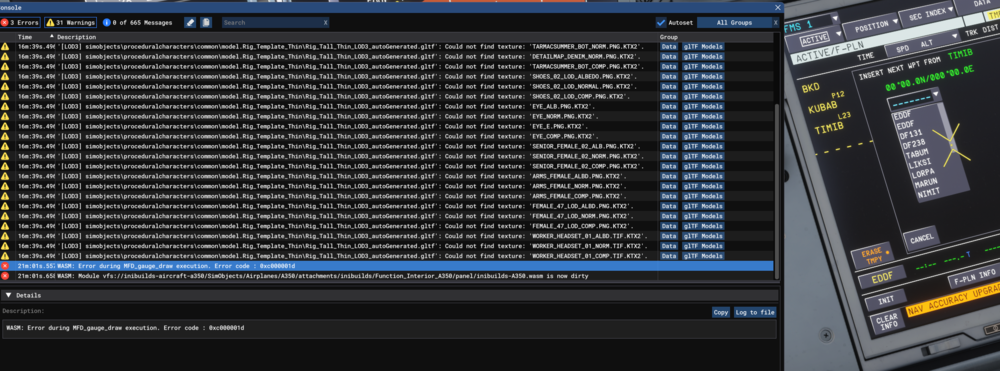Select warning row for DETAILMAP_DENIM_NORM.PNG.KTX2
The width and height of the screenshot is (1000, 371).
pos(386,57)
